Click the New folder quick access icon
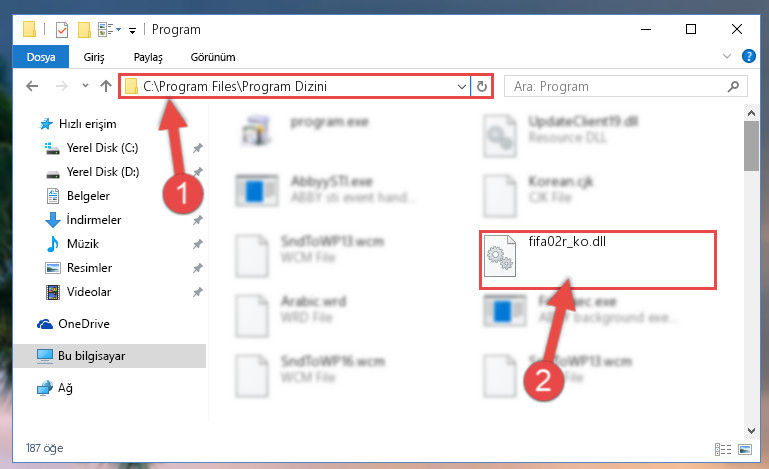 84,30
